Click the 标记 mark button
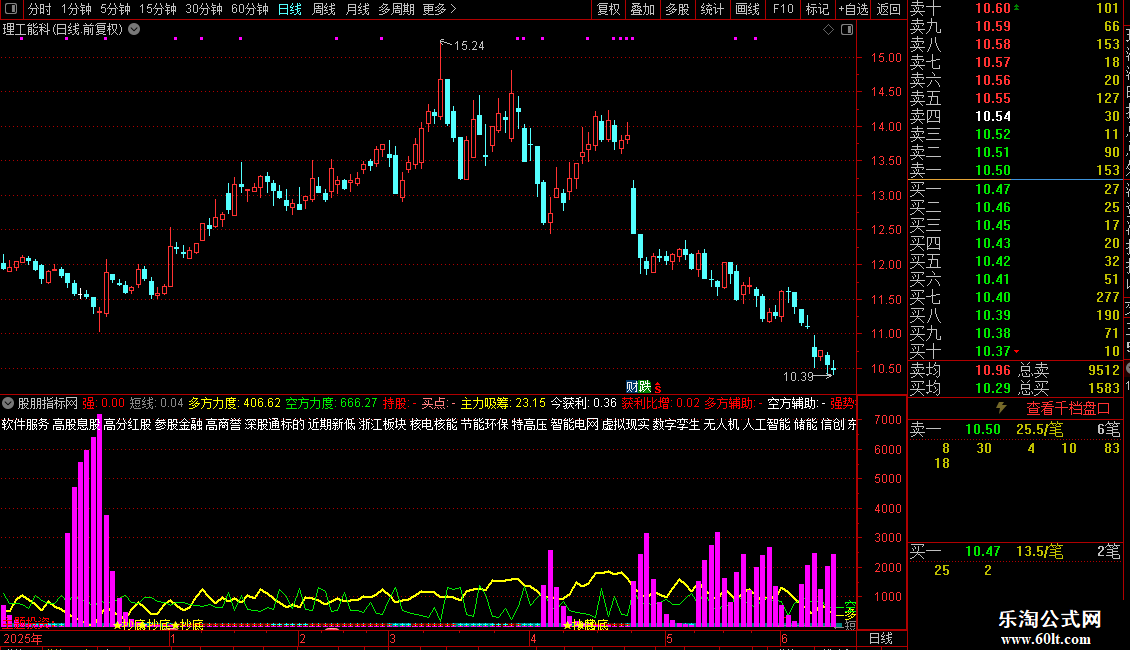This screenshot has height=650, width=1130. point(817,9)
